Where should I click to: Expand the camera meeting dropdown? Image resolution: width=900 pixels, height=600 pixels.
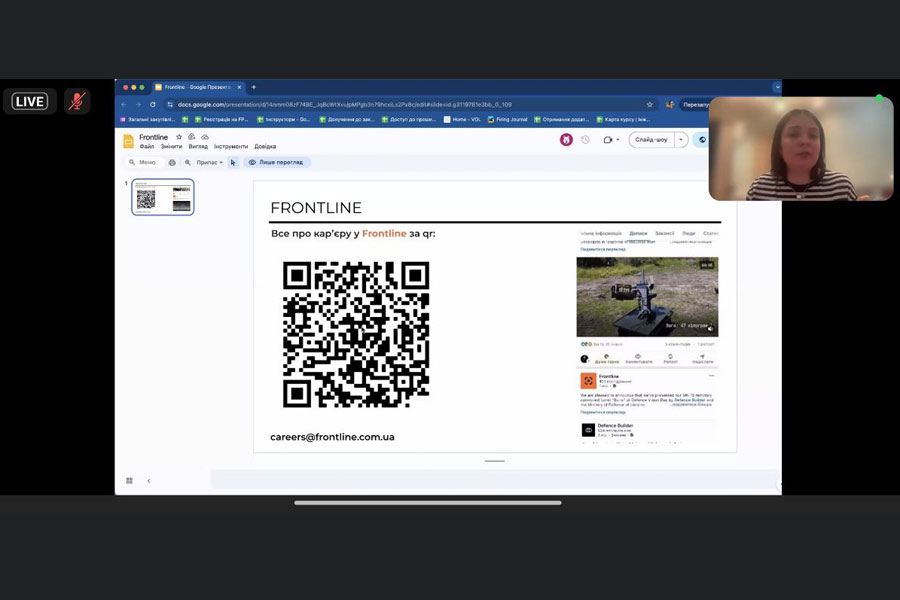[618, 140]
